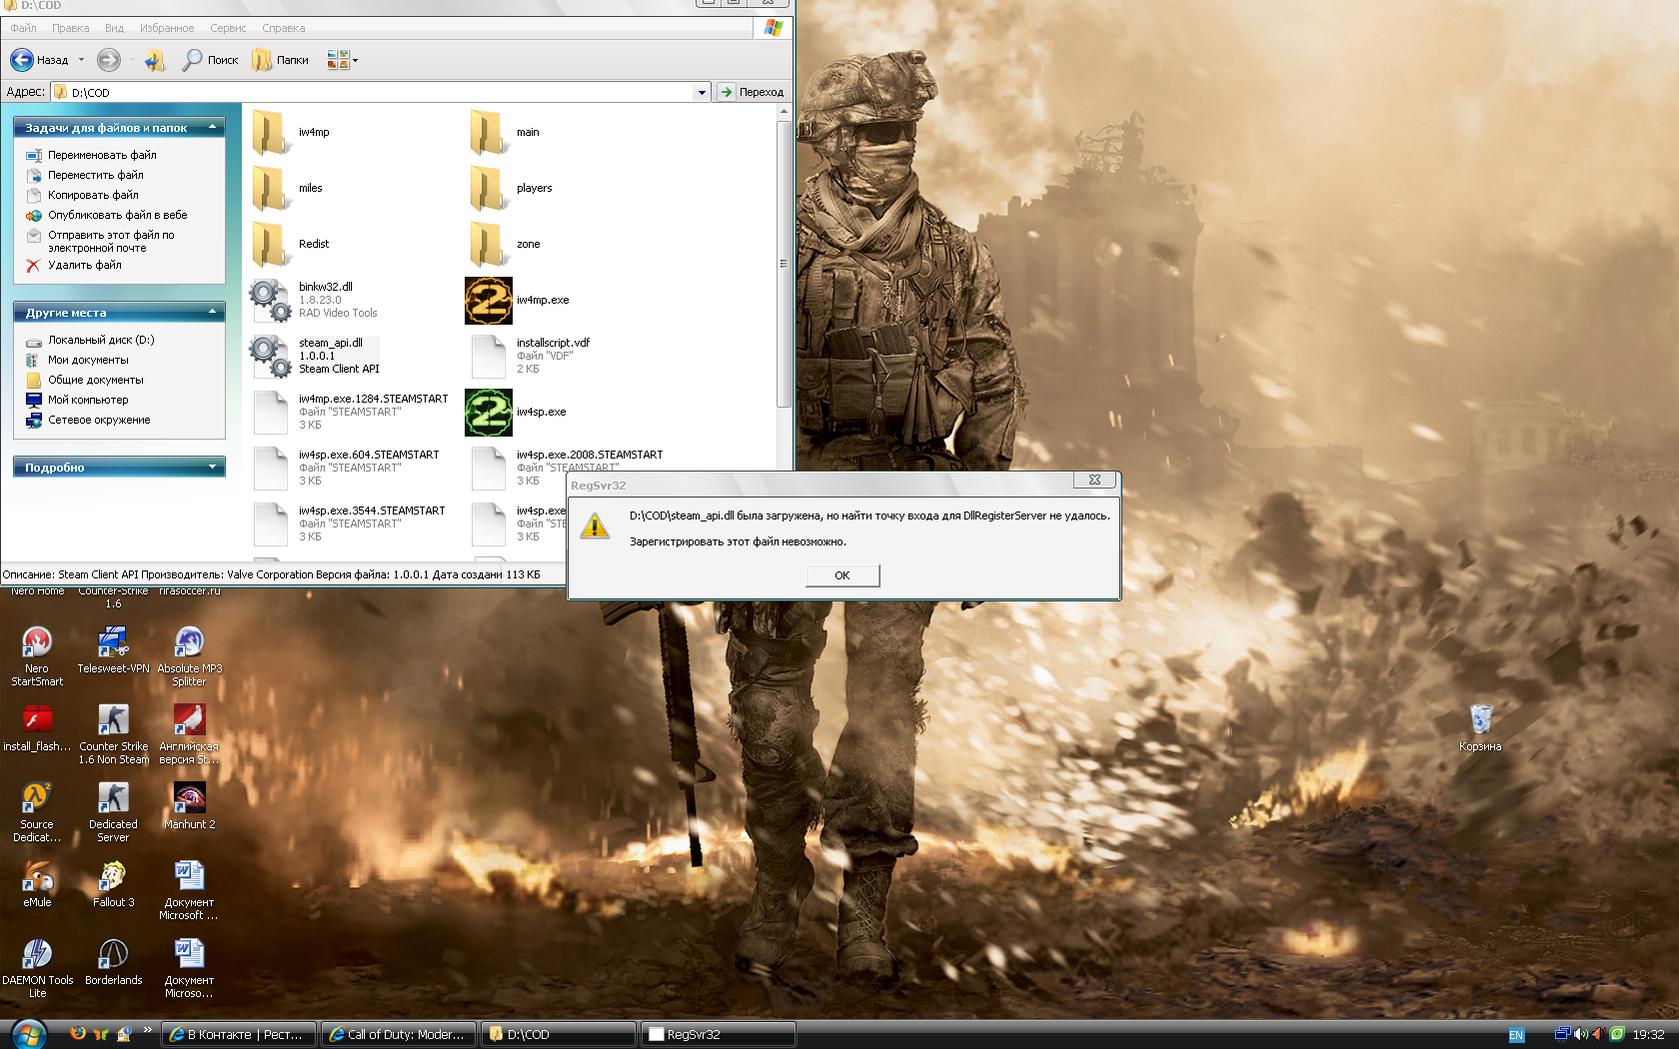Click the Up folder toolbar icon
The width and height of the screenshot is (1679, 1049).
pyautogui.click(x=154, y=60)
